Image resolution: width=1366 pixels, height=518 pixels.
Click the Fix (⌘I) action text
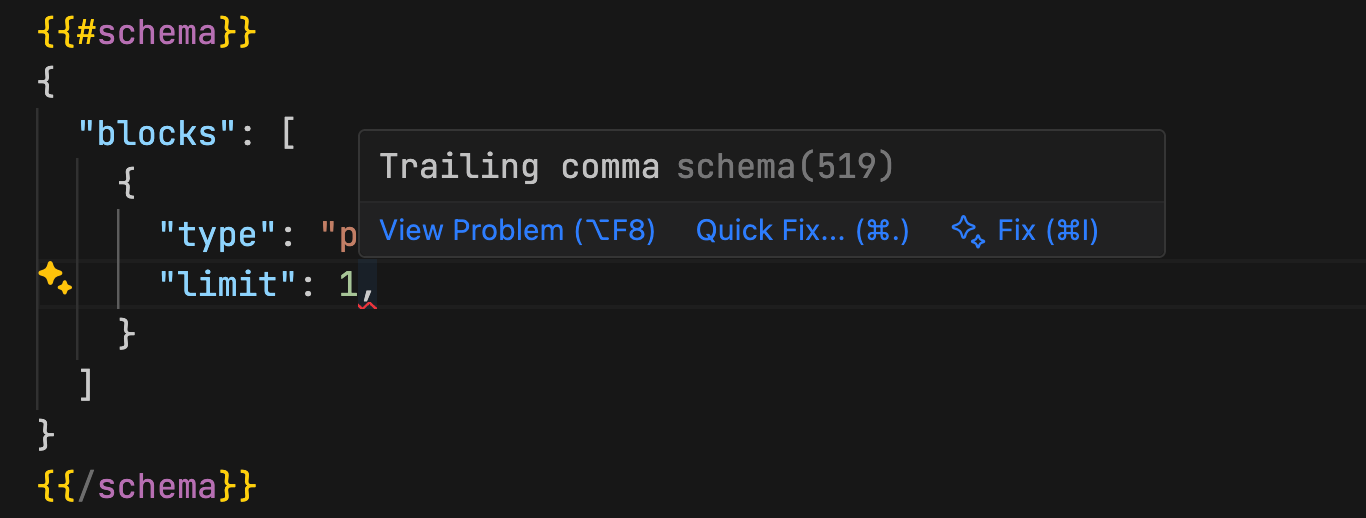pyautogui.click(x=1048, y=231)
